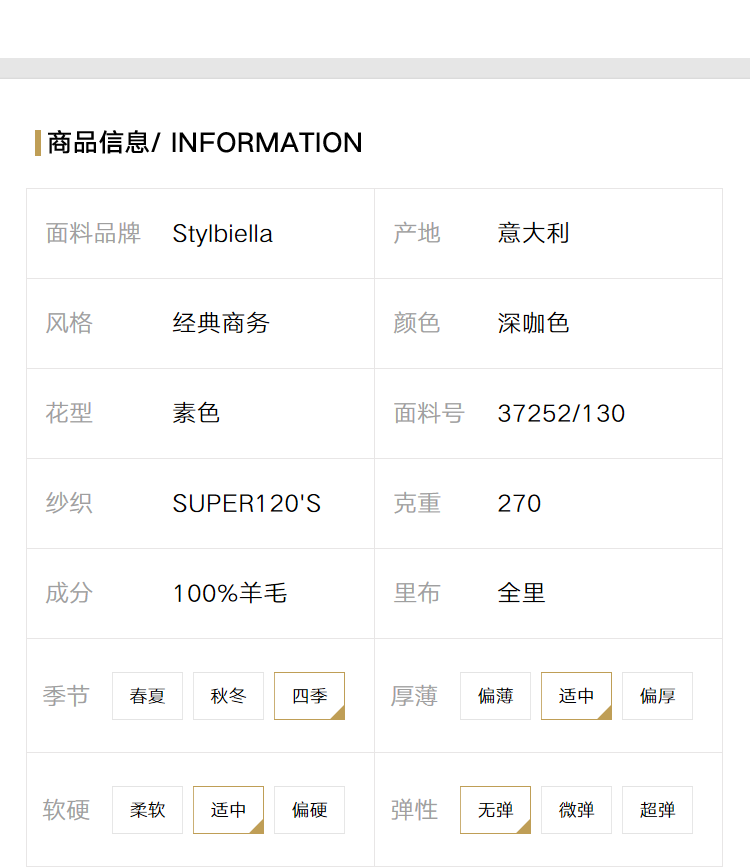Click the 成分 label
The height and width of the screenshot is (867, 750).
pos(69,593)
